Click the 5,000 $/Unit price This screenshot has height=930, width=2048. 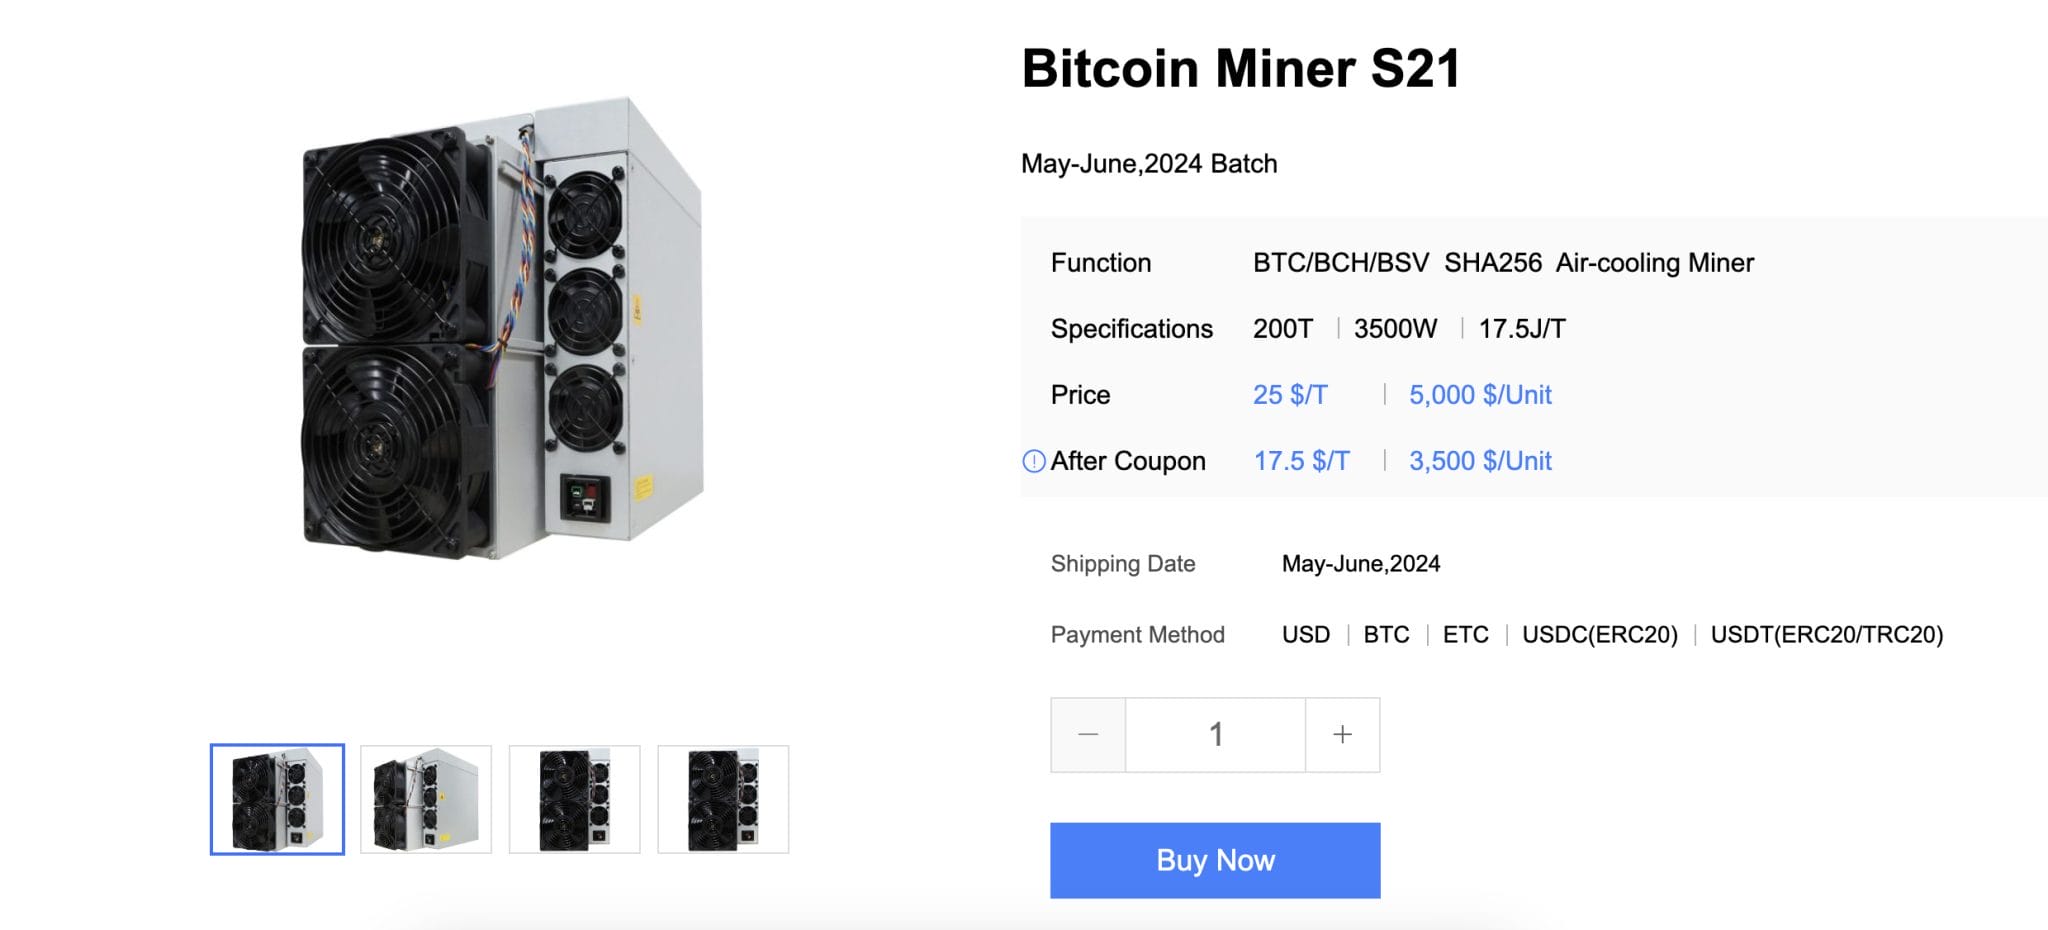click(1480, 395)
